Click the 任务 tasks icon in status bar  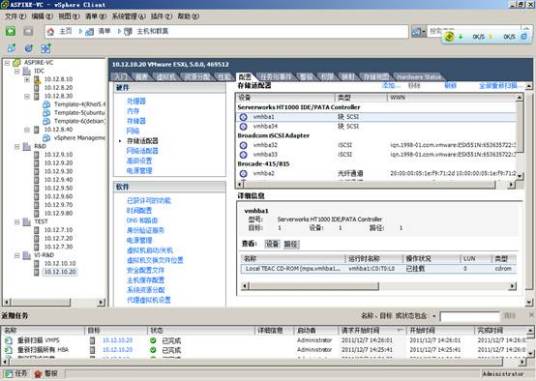click(9, 373)
